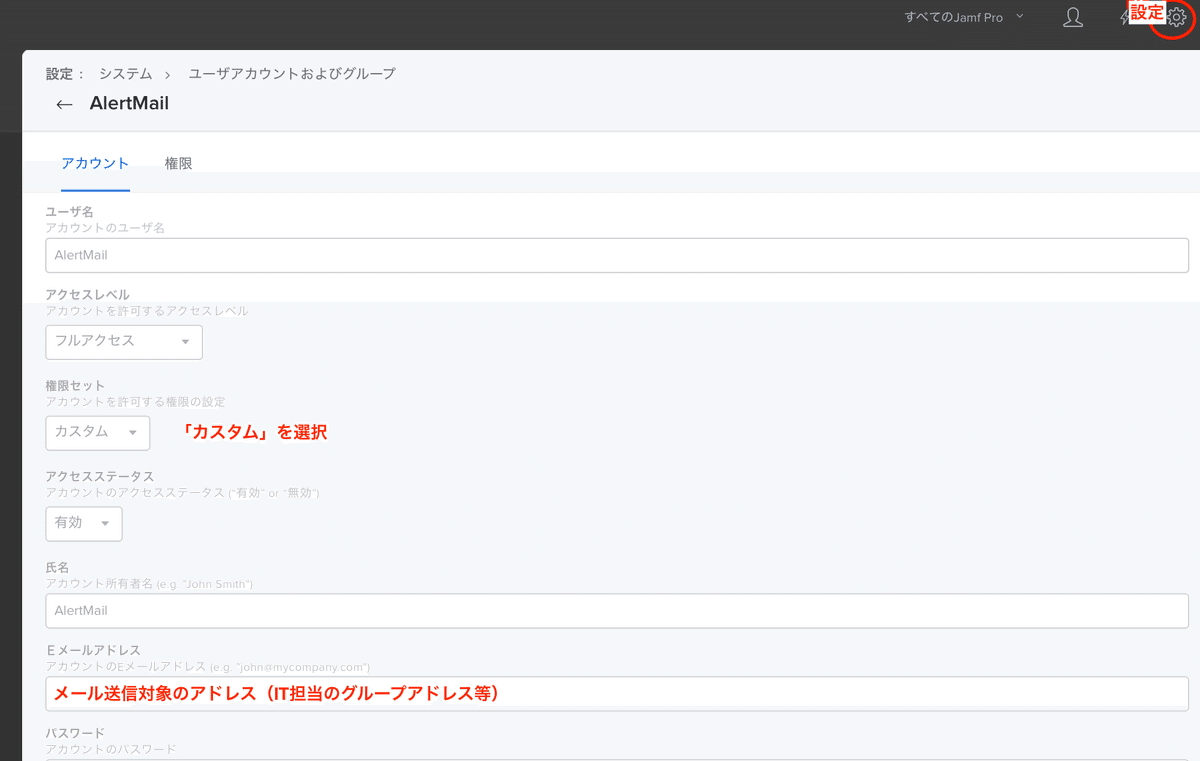
Task: Click the システム breadcrumb link
Action: 125,74
